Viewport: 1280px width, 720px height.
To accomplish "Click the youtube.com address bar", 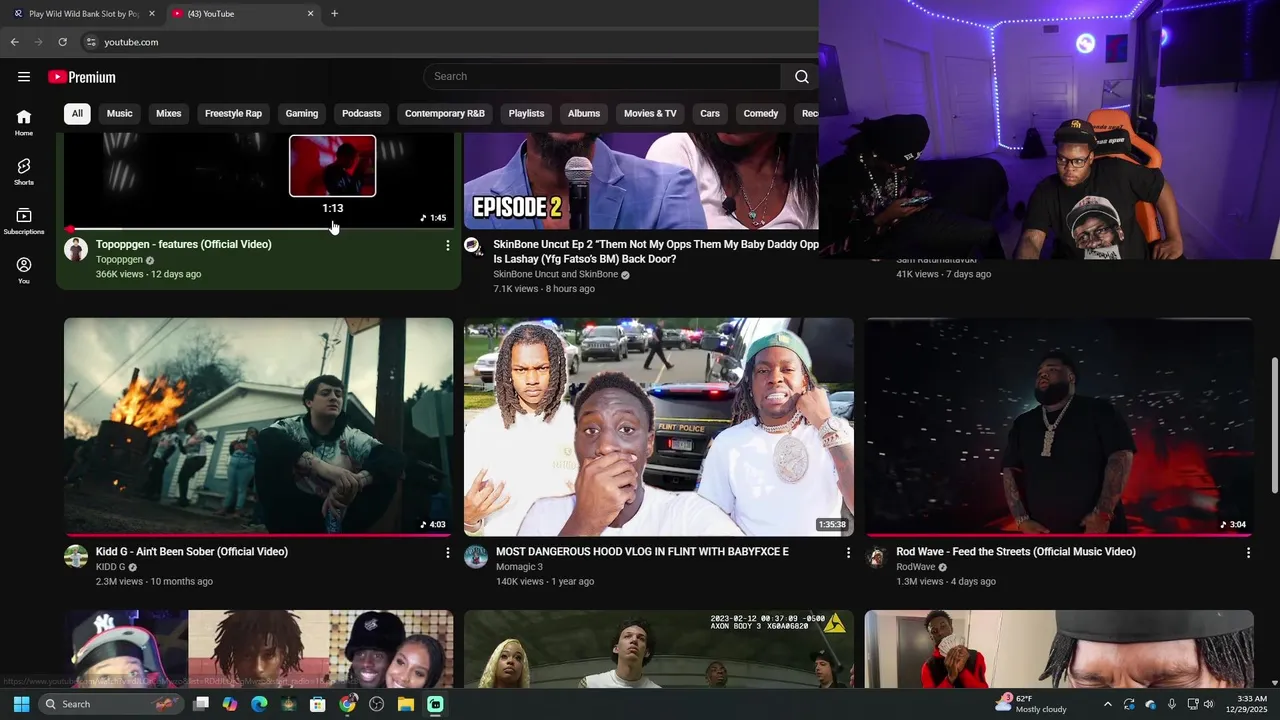I will tap(450, 42).
